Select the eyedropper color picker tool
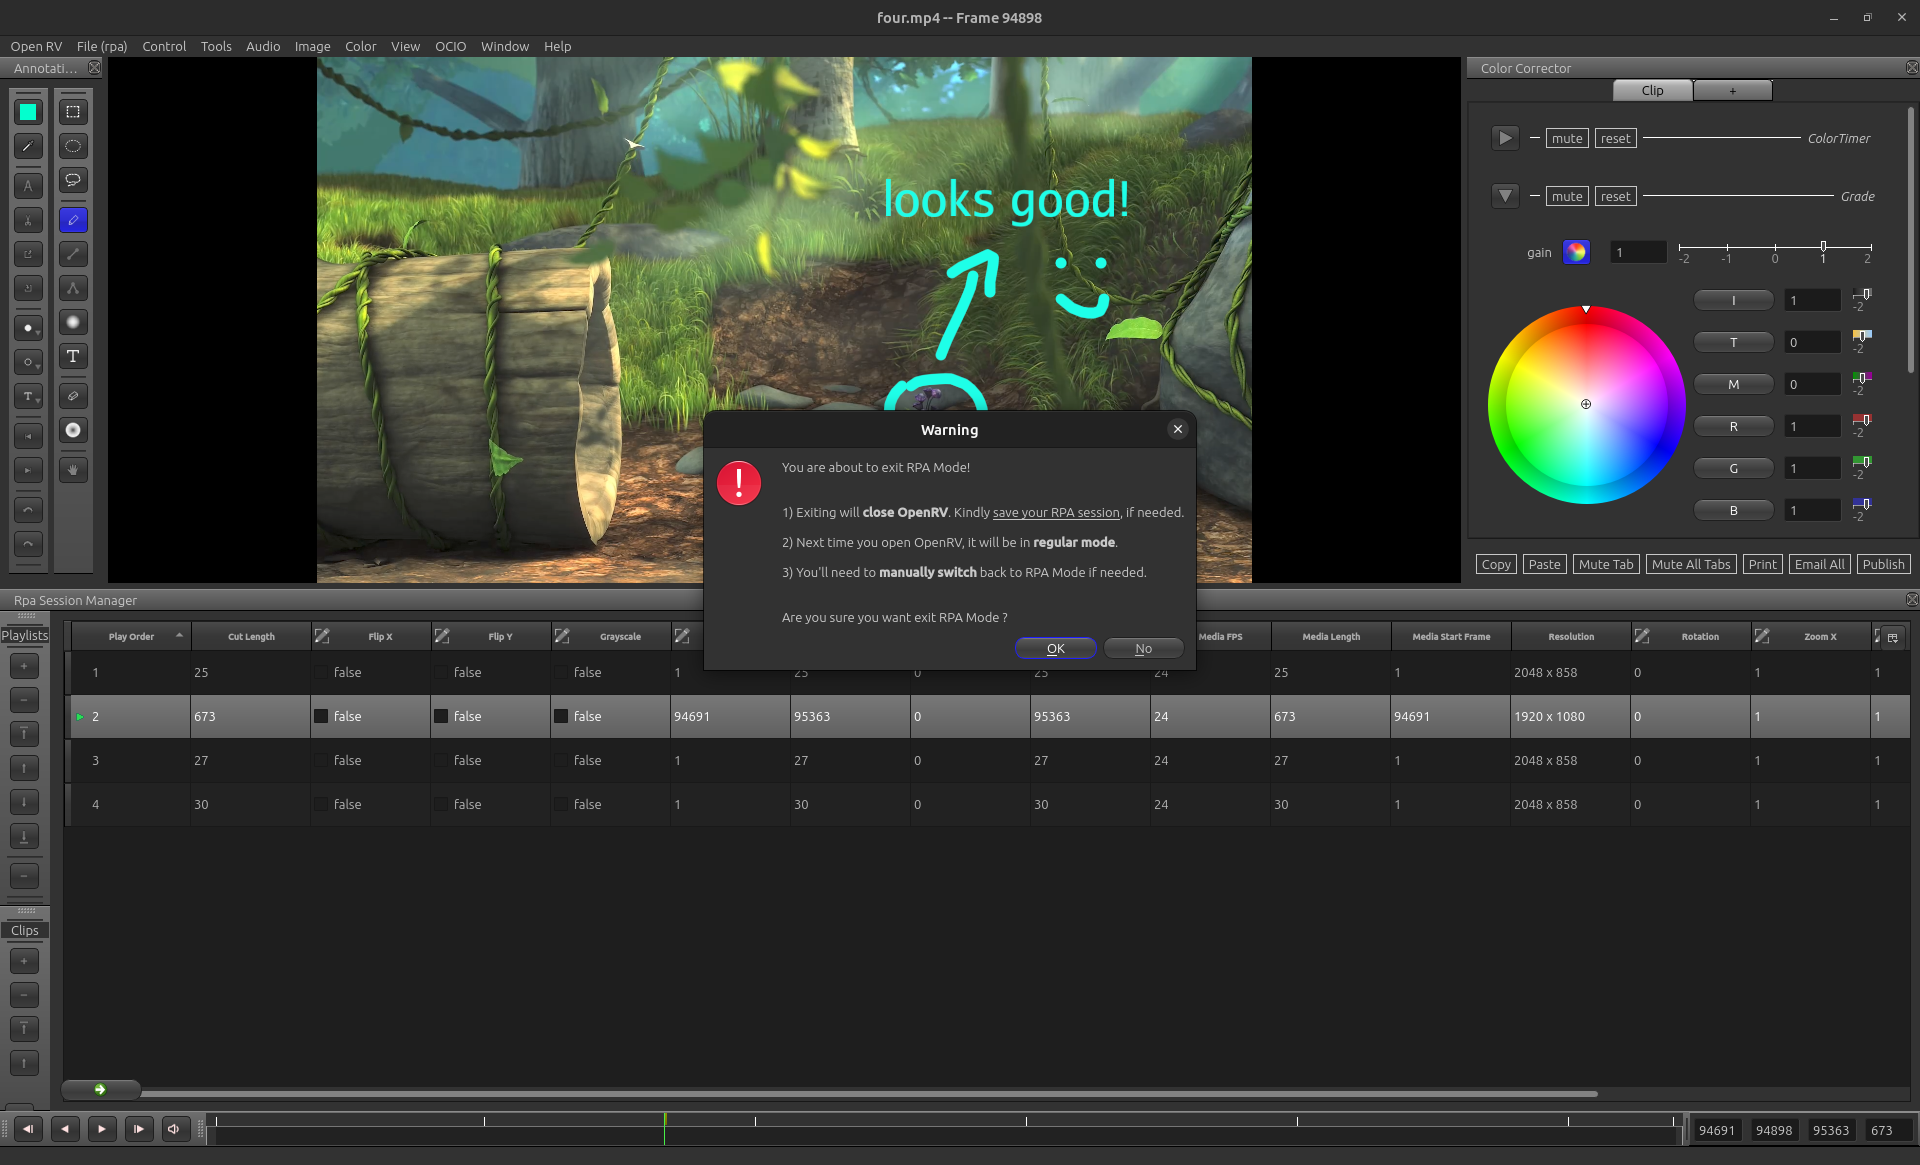The height and width of the screenshot is (1165, 1920). [28, 147]
